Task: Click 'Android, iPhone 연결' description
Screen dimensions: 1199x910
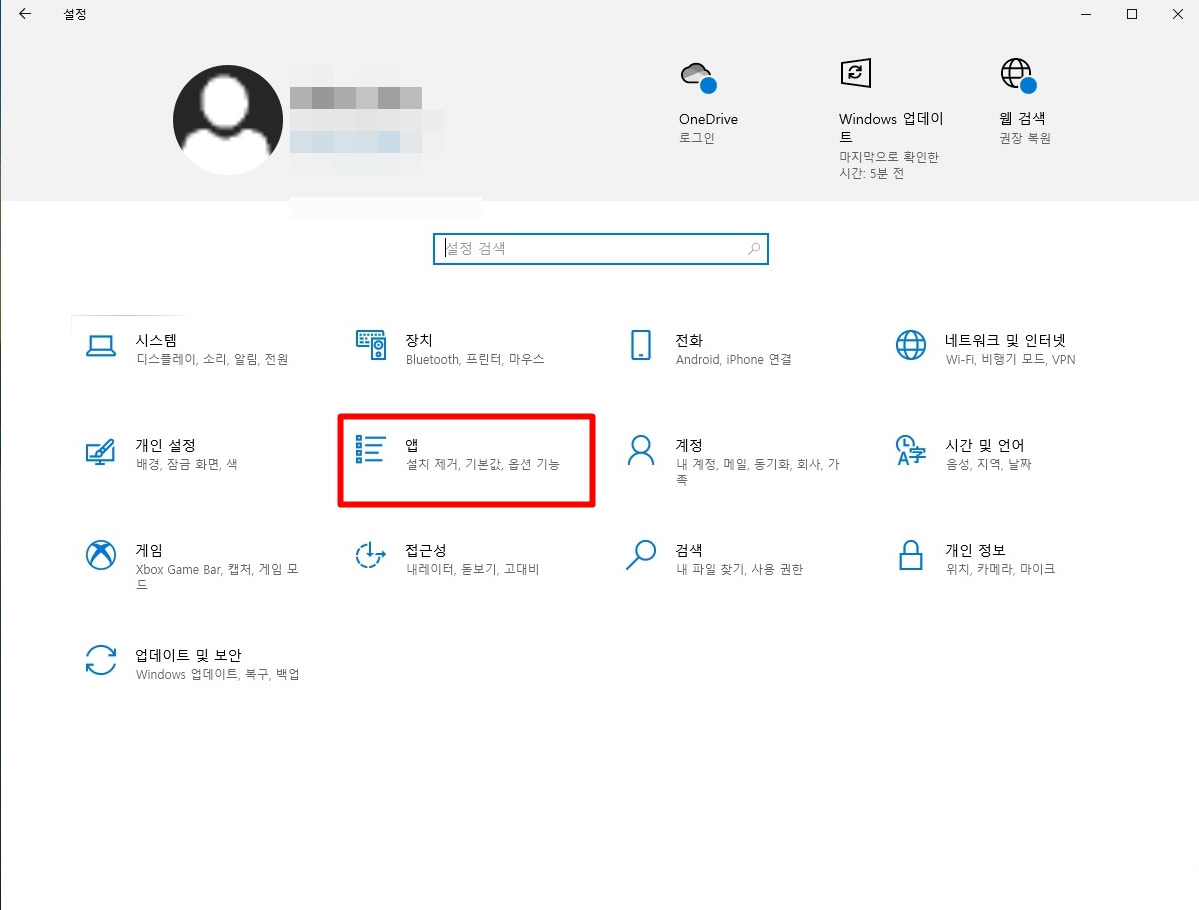Action: (733, 359)
